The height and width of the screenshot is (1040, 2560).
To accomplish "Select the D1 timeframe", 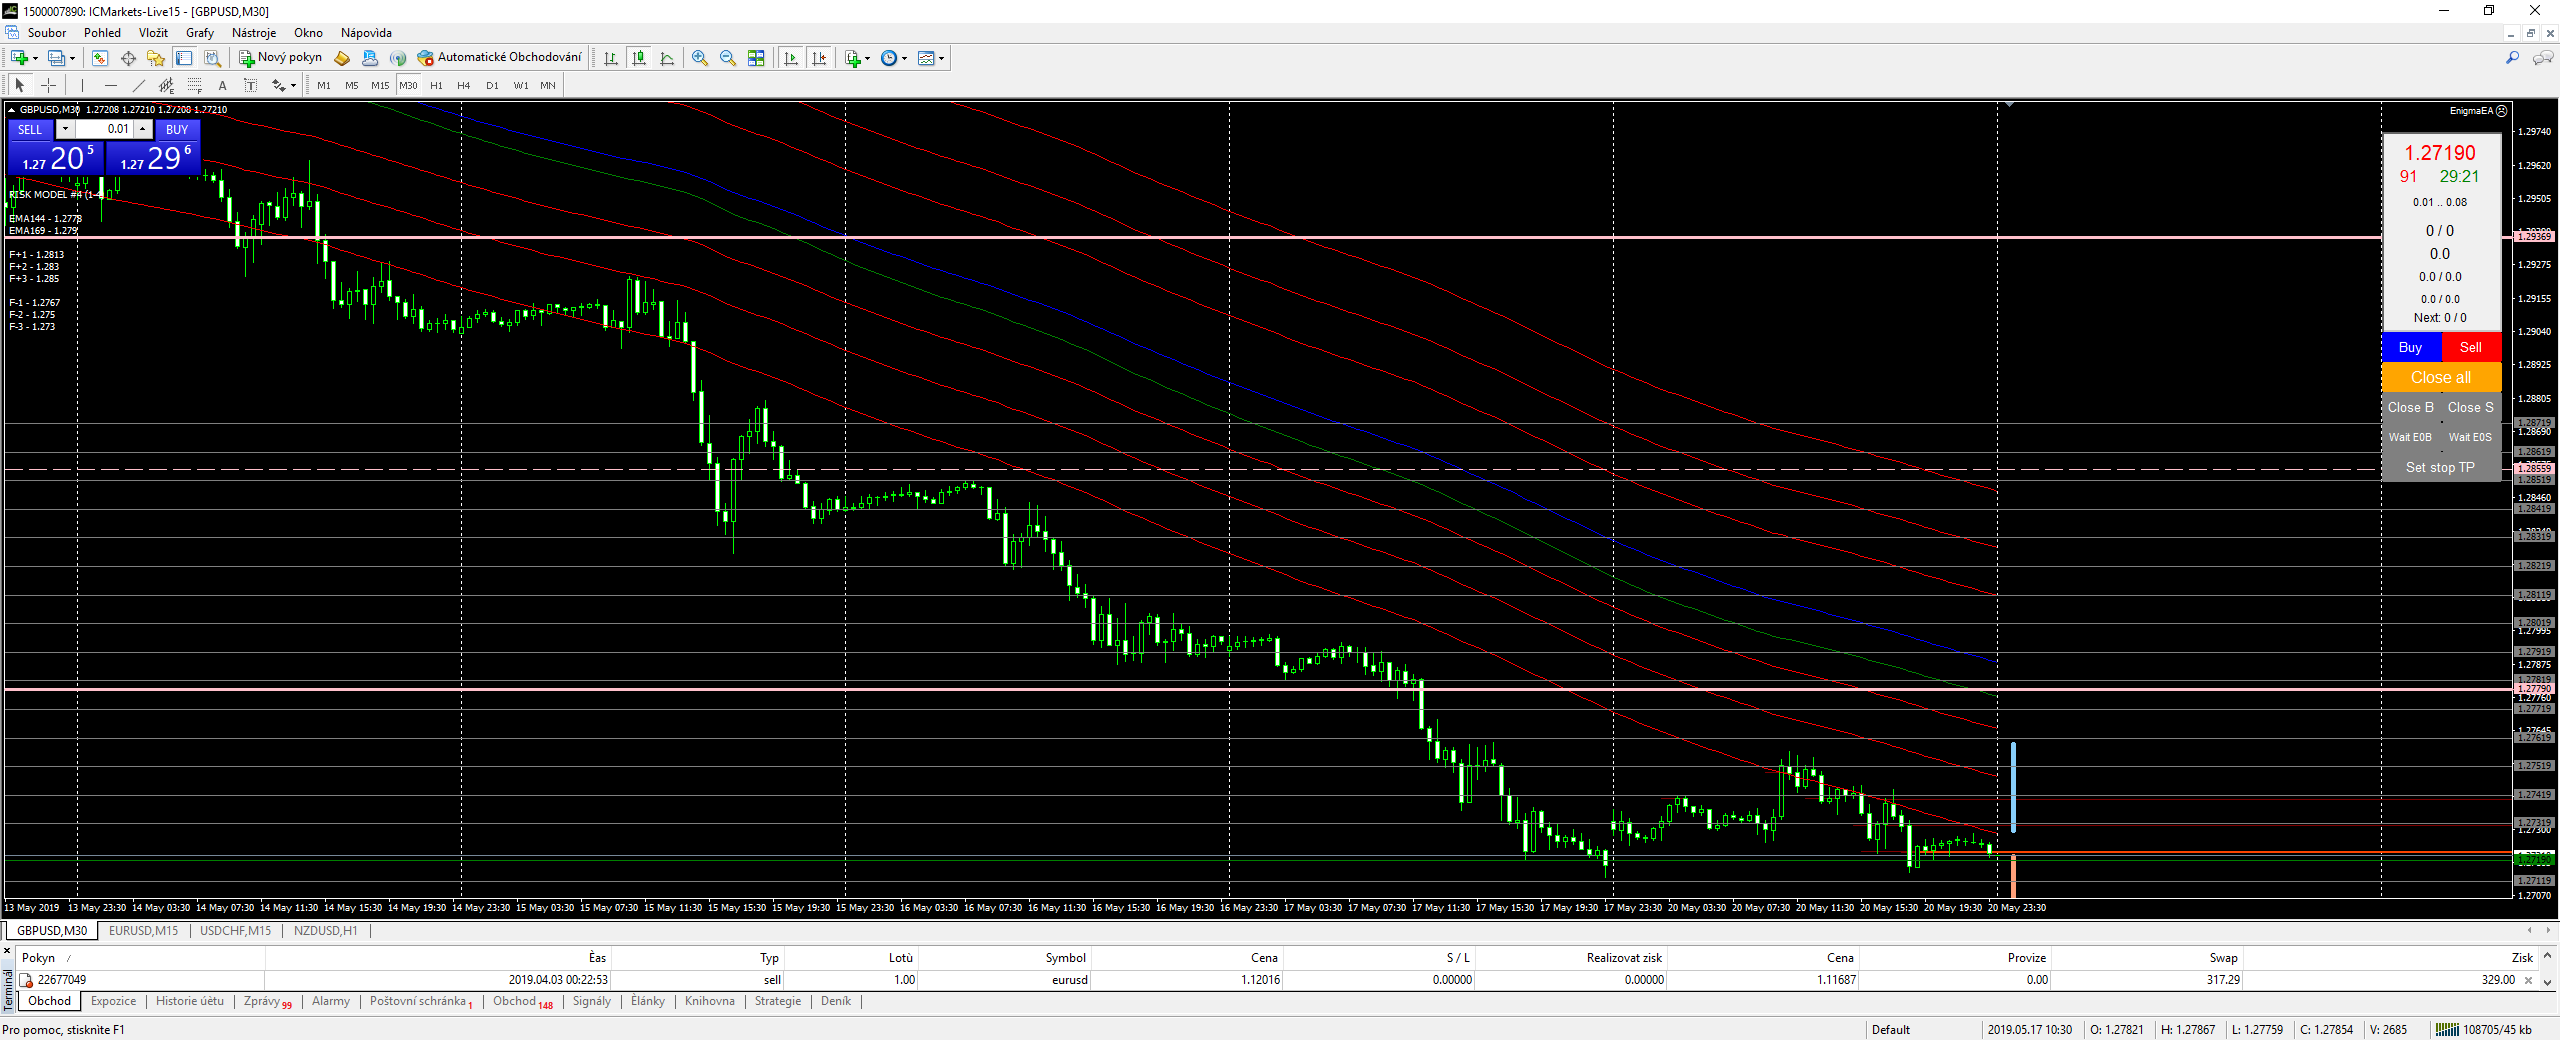I will 492,86.
